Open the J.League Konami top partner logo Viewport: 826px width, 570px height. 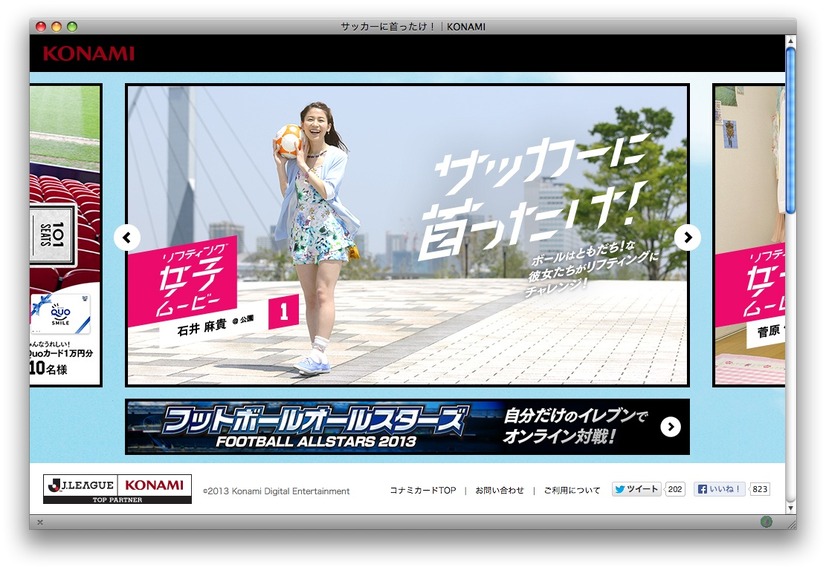click(117, 489)
